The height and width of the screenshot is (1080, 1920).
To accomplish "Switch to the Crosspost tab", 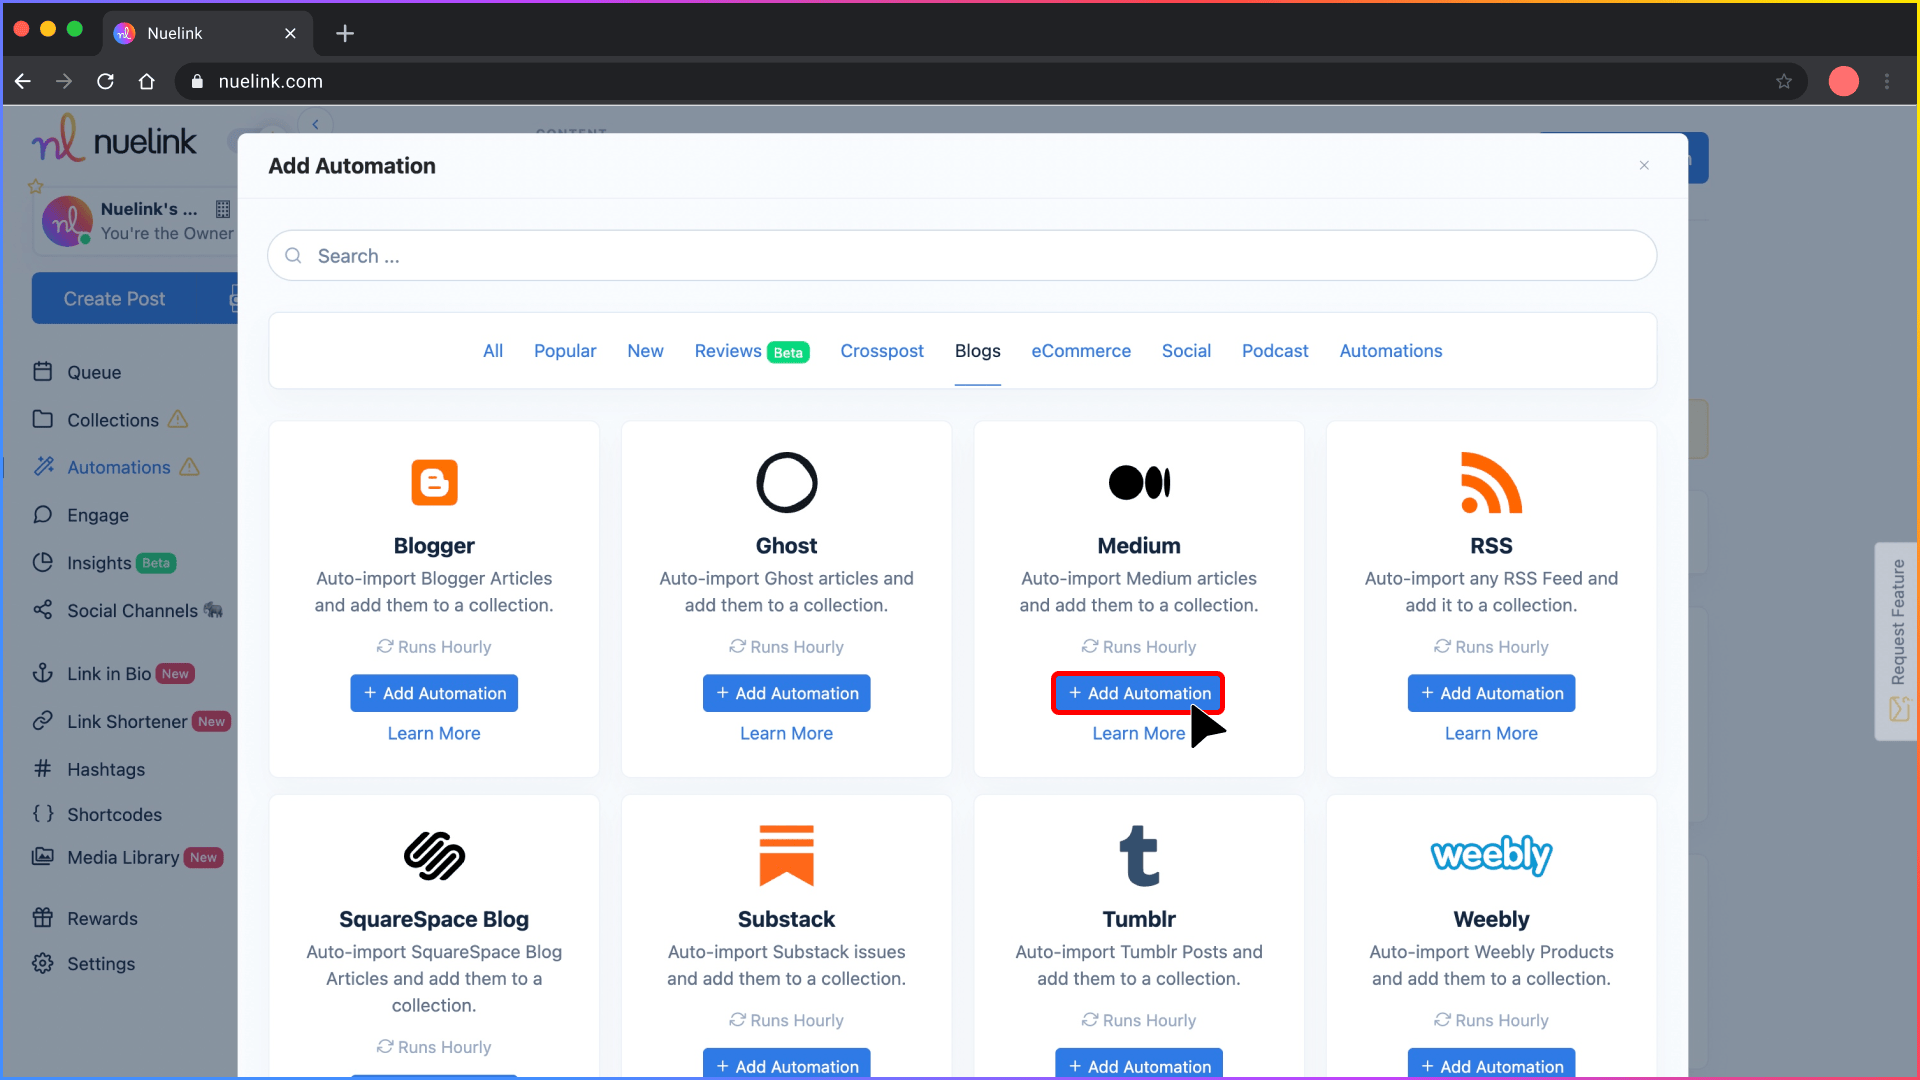I will 882,351.
